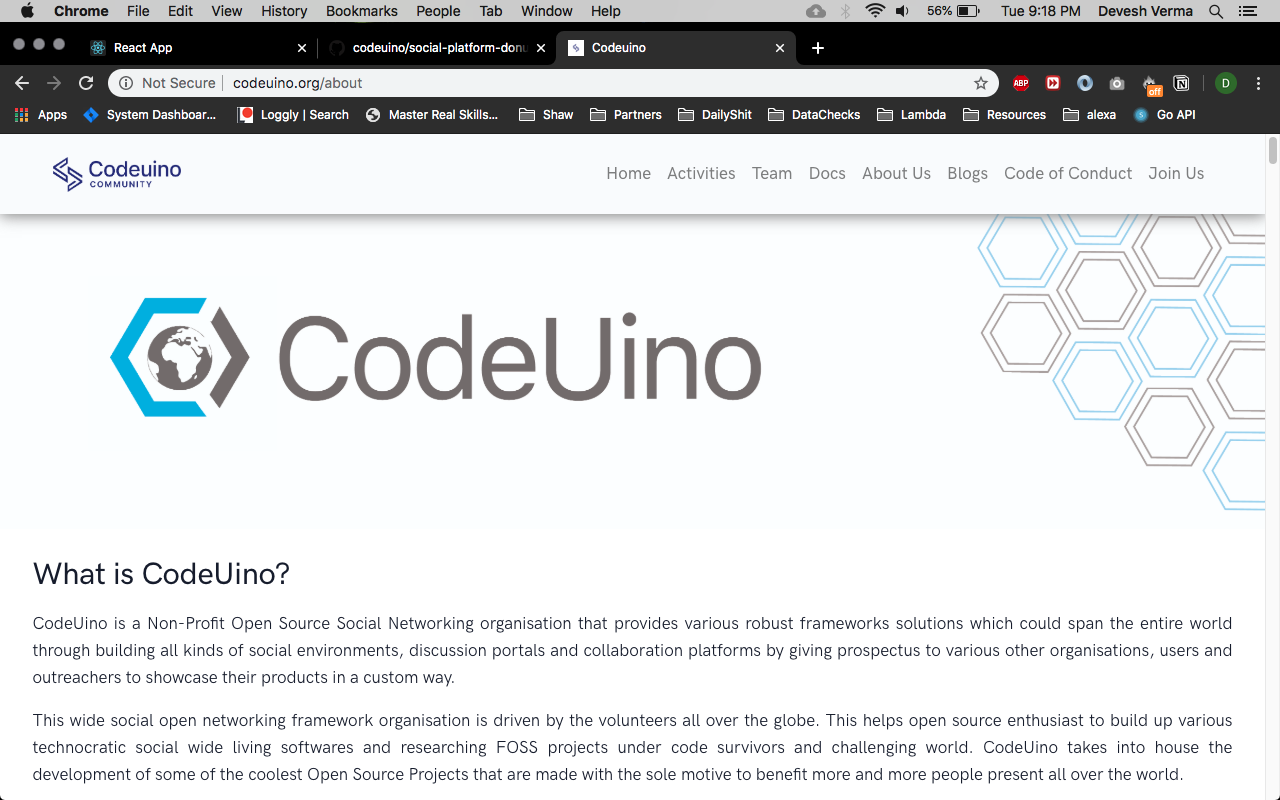Open the Bookmarks menu
Screen dimensions: 1280x800
(x=362, y=11)
